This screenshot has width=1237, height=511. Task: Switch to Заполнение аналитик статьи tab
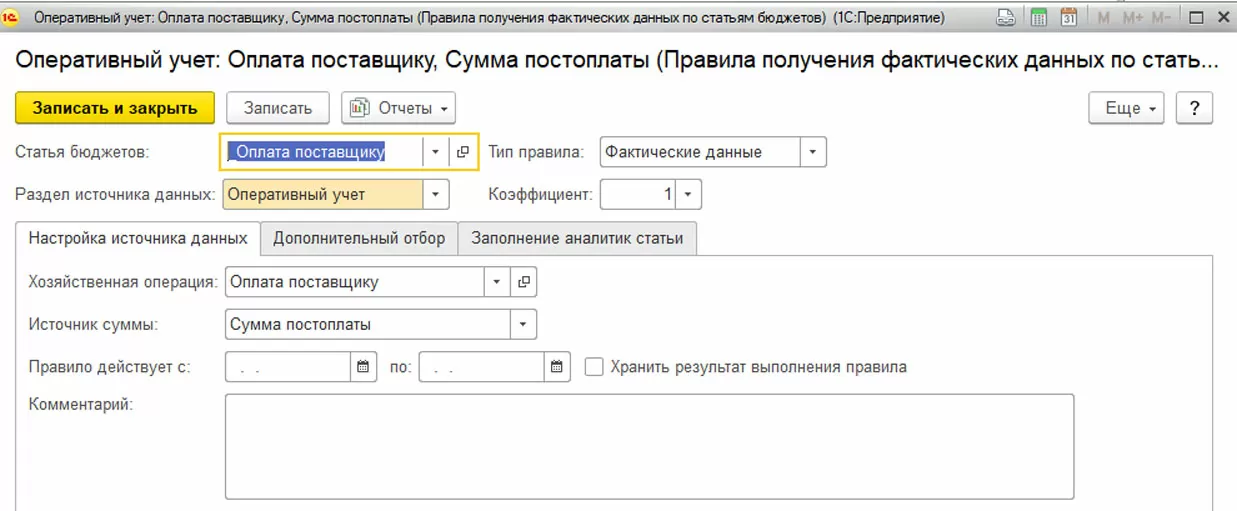(x=577, y=238)
